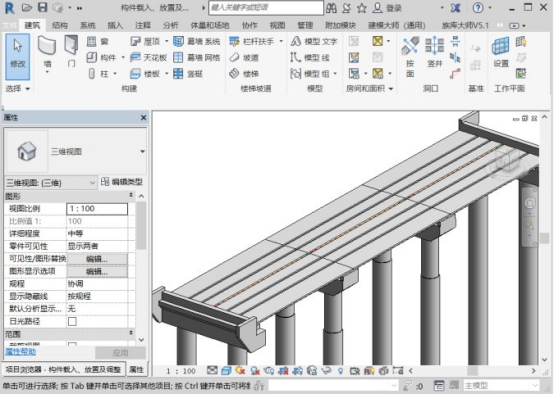Viewport: 554px width, 395px height.
Task: Click the Curtain System (幕墙 系统) tool
Action: click(x=197, y=42)
